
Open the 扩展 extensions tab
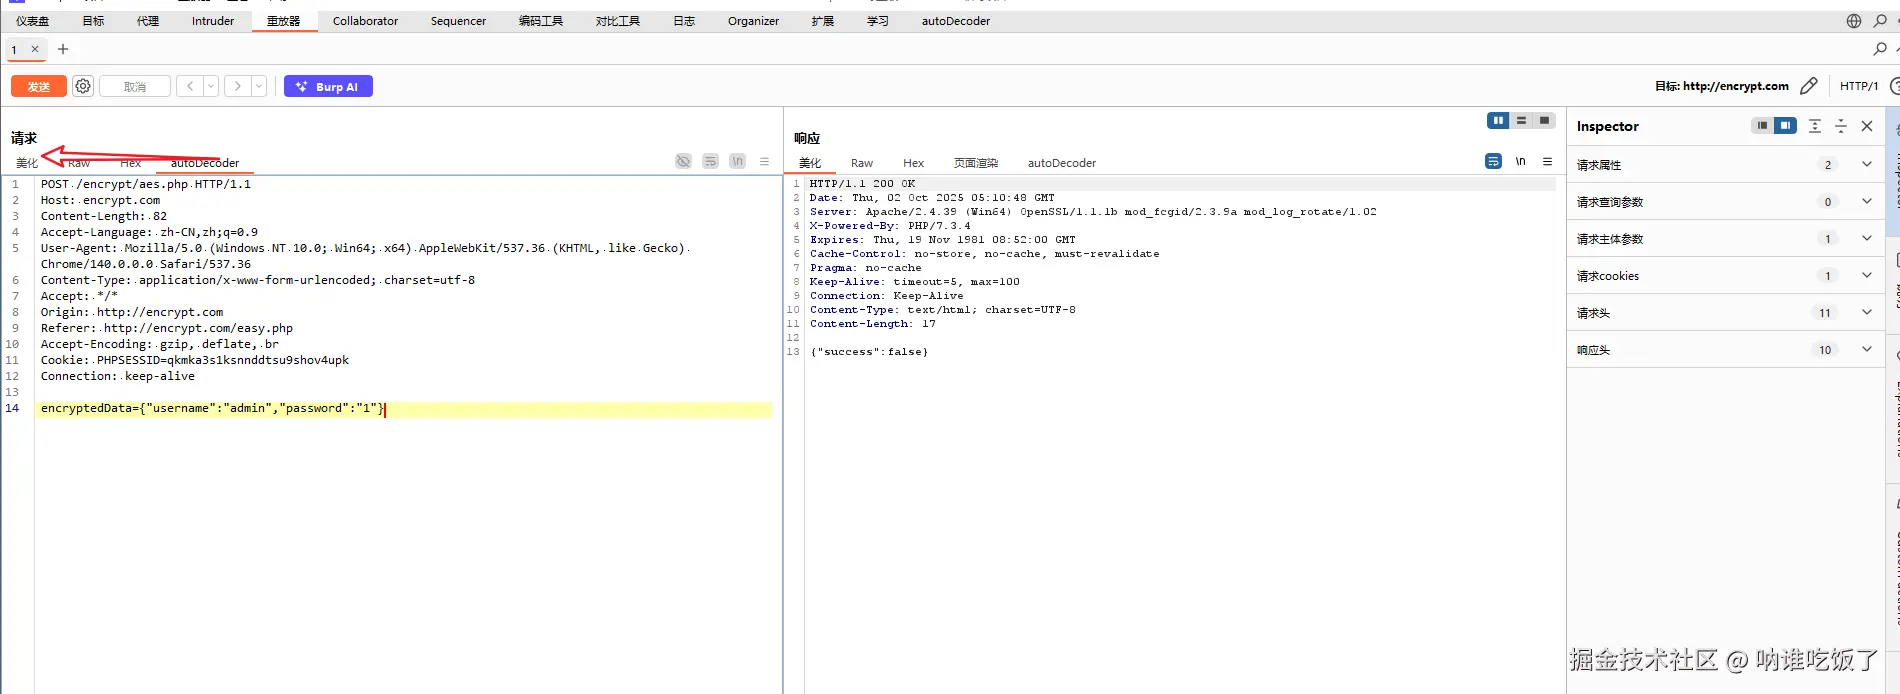click(823, 21)
